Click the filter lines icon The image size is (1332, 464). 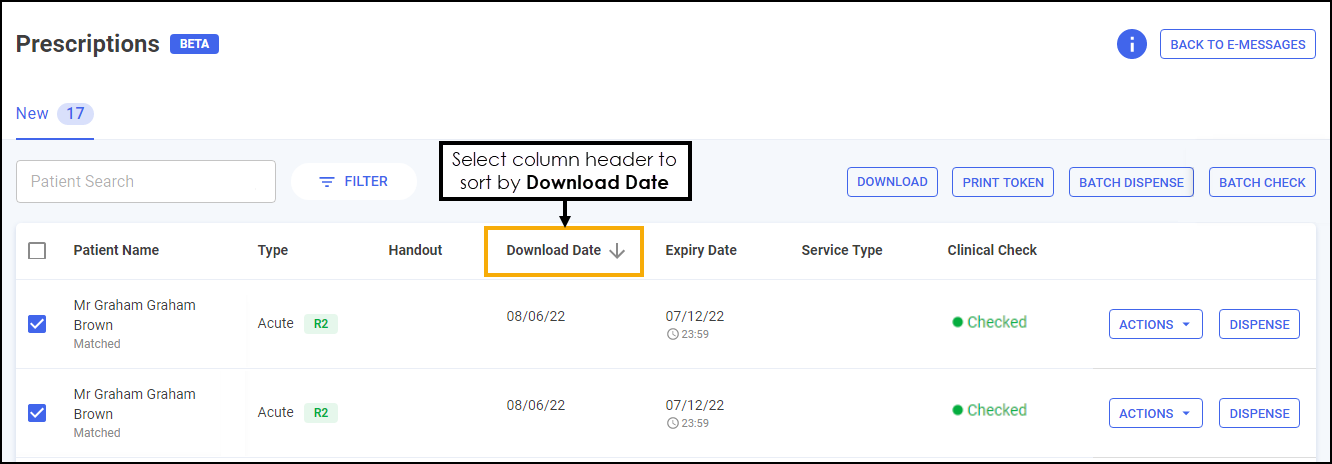pyautogui.click(x=326, y=182)
